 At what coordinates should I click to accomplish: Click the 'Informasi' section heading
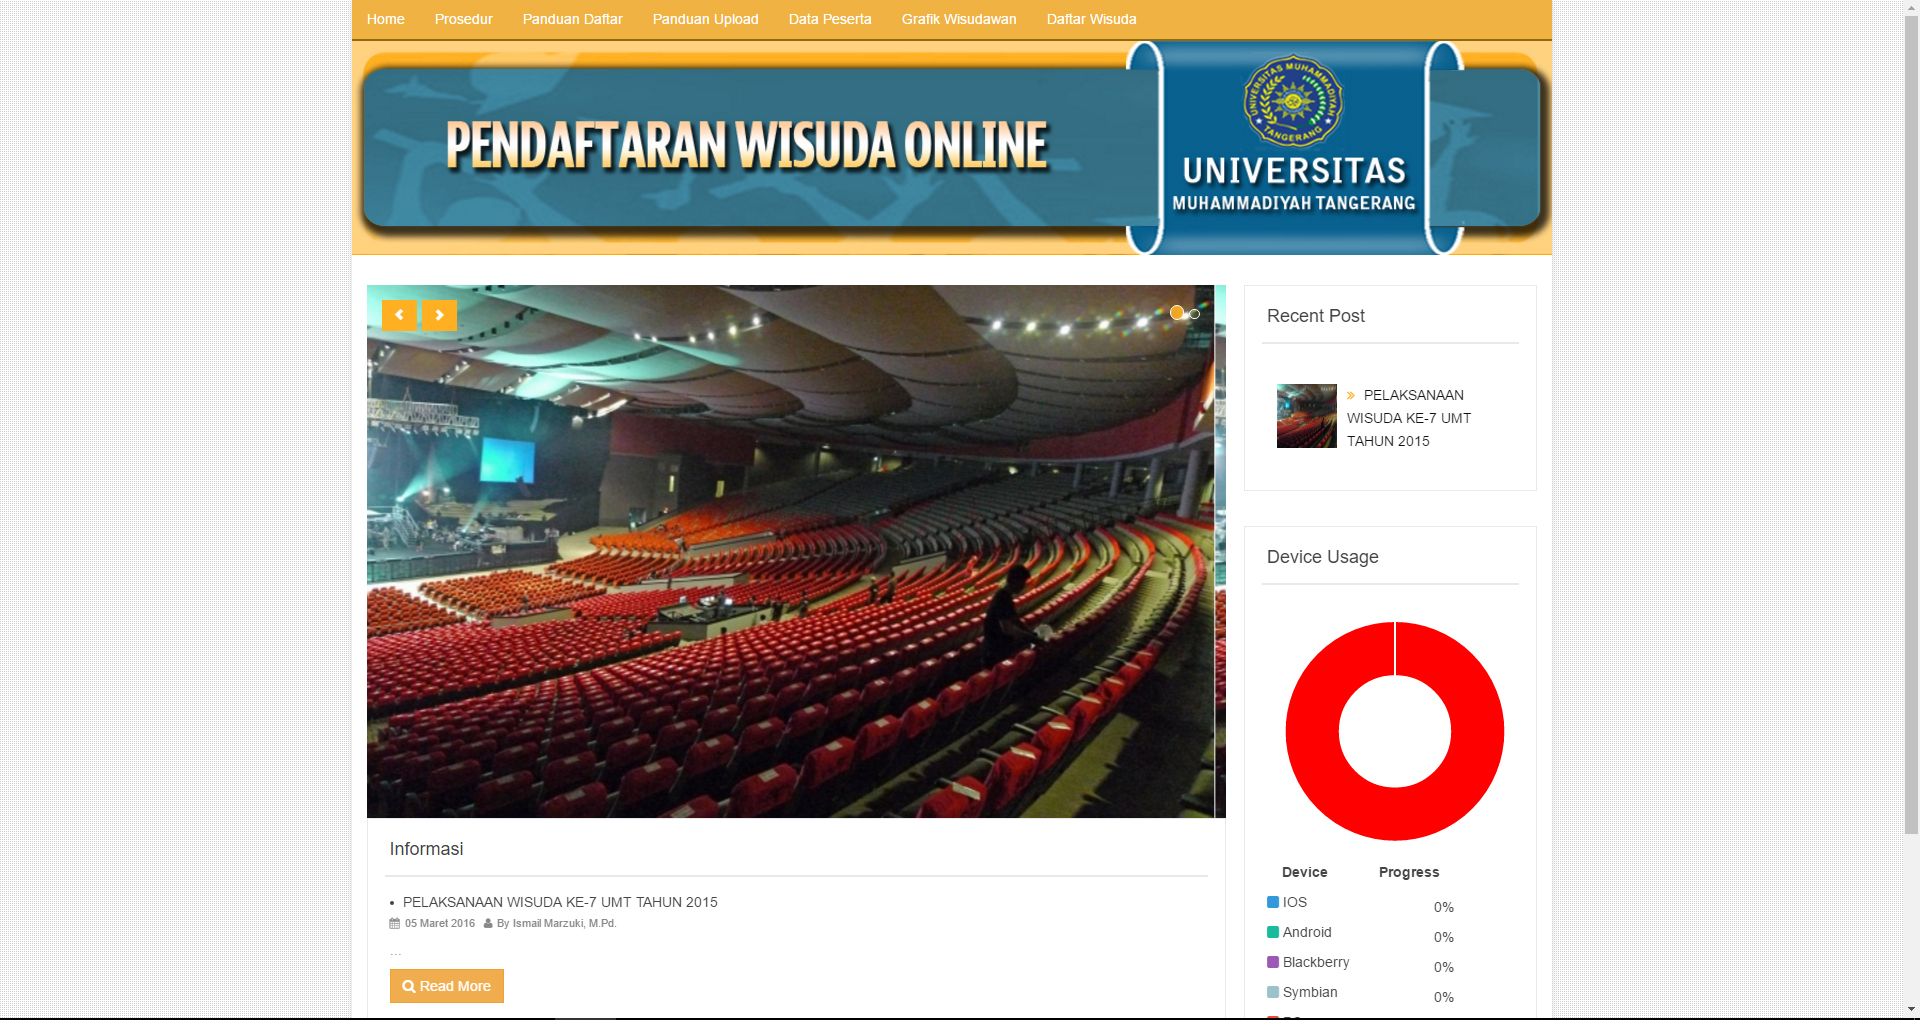(x=426, y=849)
